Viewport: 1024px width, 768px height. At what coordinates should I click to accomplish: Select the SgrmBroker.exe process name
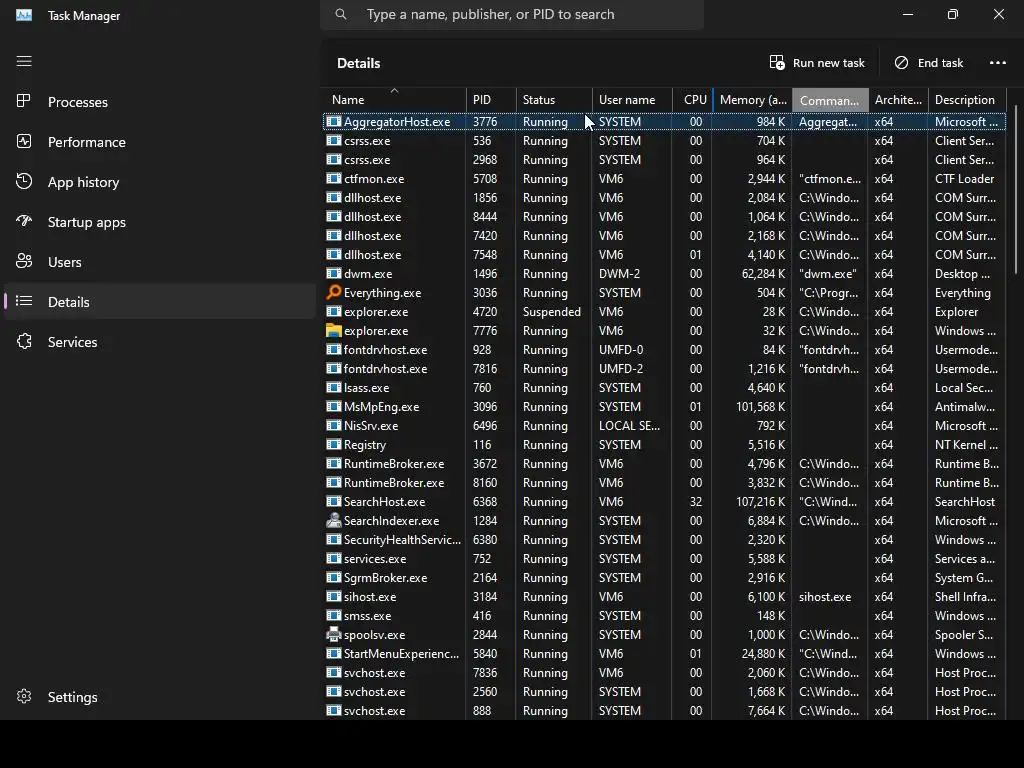385,577
